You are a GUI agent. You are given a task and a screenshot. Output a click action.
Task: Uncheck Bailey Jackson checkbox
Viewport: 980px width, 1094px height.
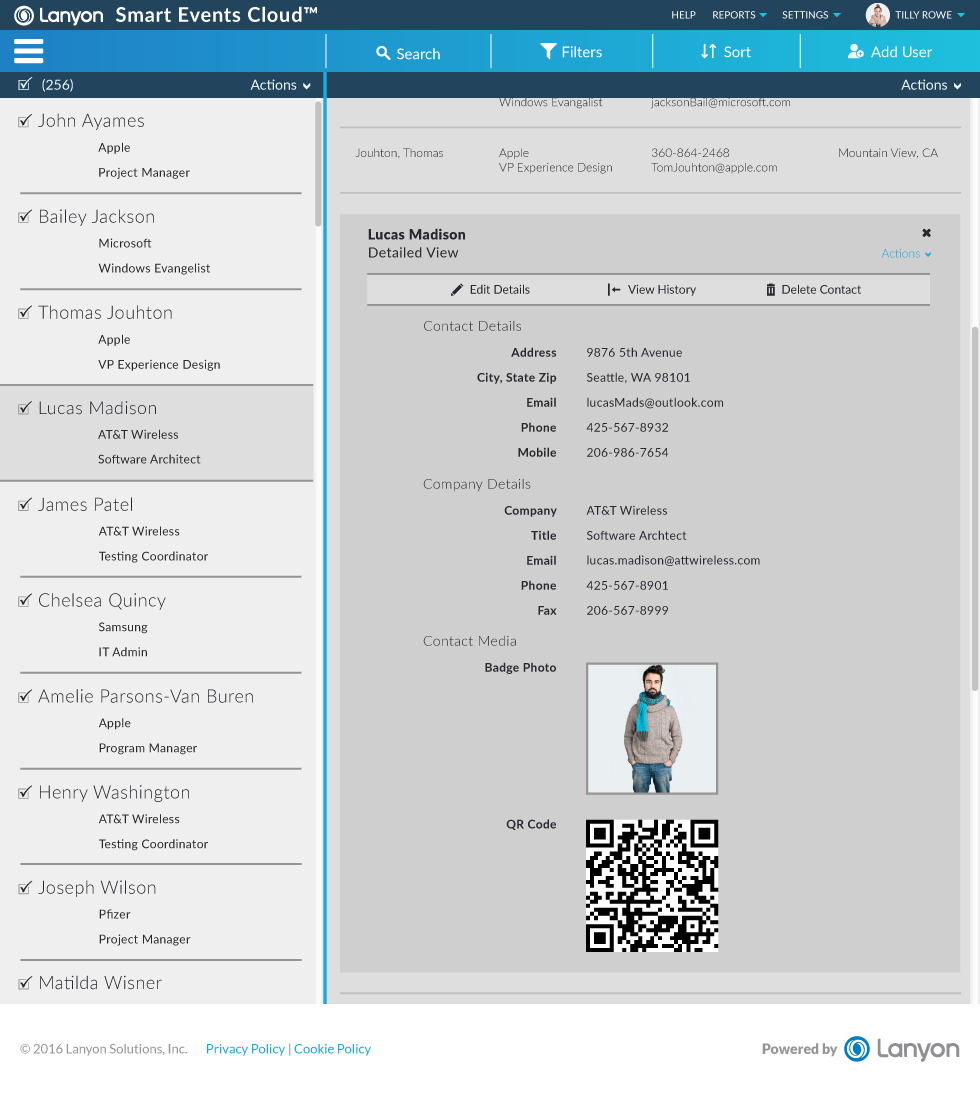[x=25, y=216]
